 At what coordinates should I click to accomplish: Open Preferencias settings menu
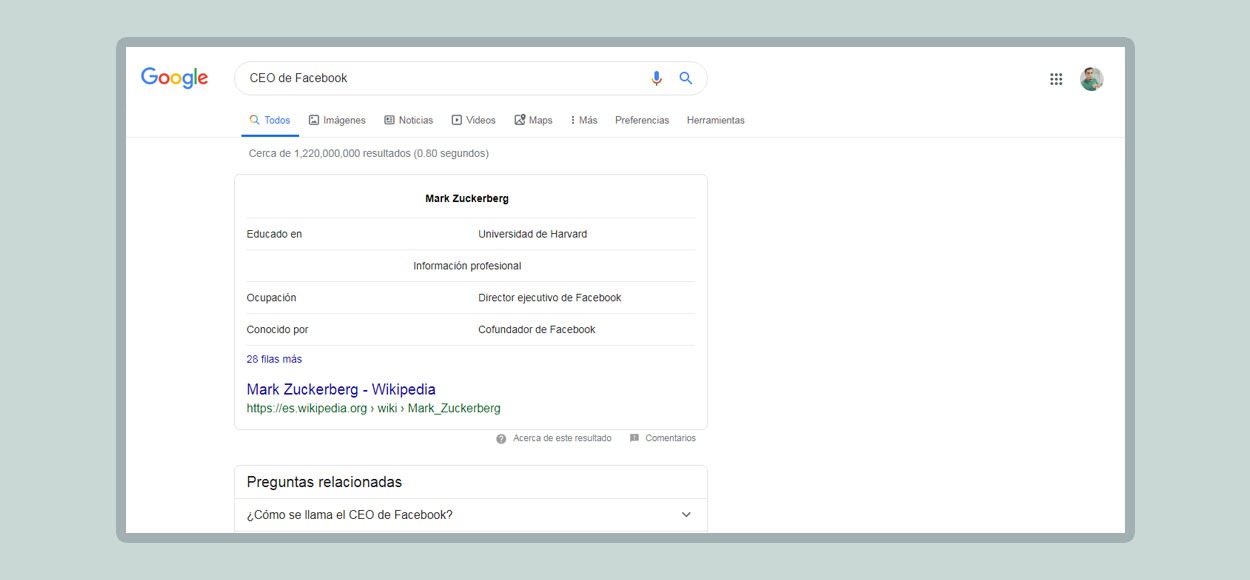pyautogui.click(x=642, y=120)
